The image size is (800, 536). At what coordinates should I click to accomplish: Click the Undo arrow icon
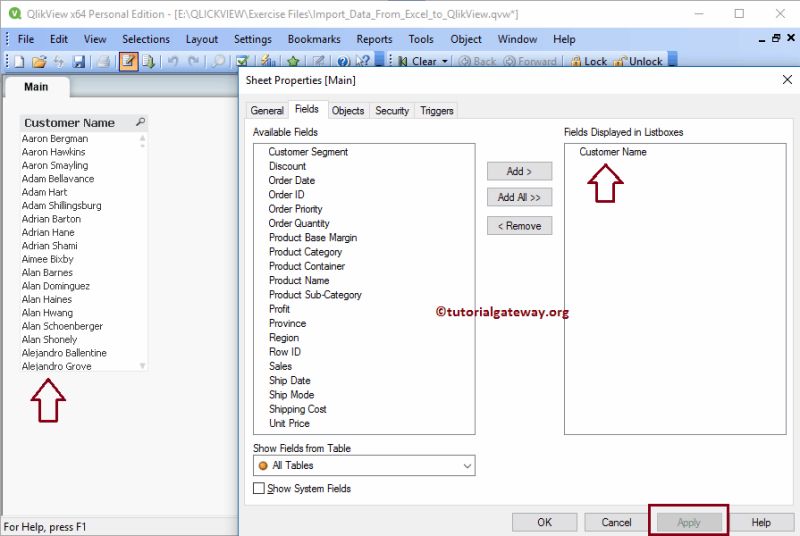click(173, 62)
